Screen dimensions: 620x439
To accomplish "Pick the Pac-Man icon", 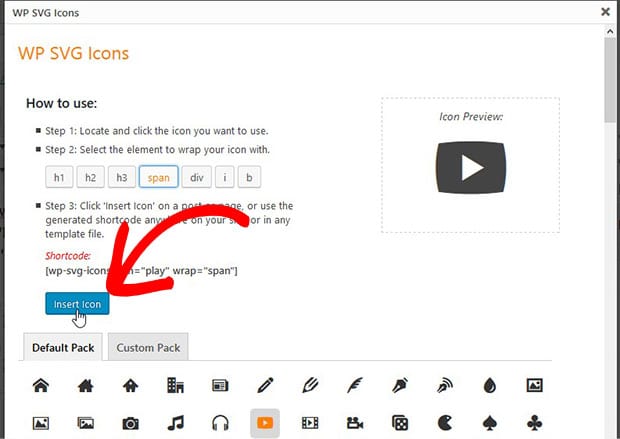I will click(x=445, y=423).
